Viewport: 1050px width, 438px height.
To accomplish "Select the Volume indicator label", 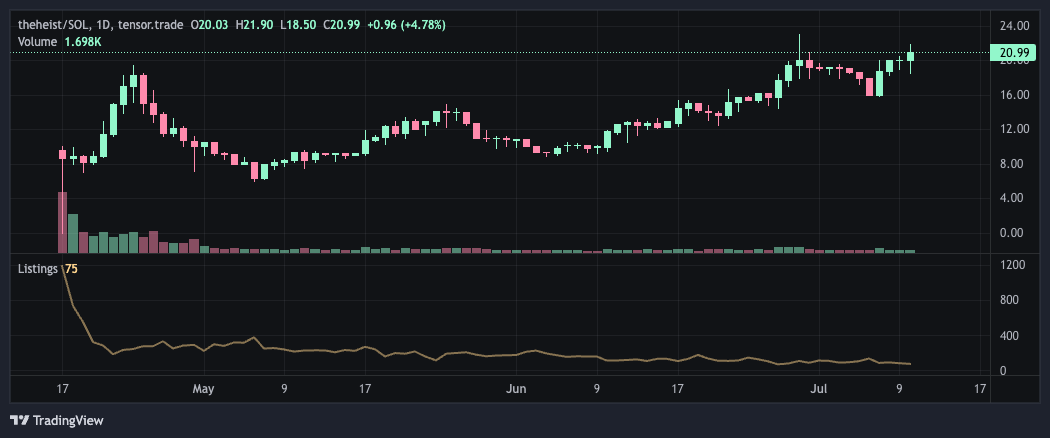I will coord(38,42).
